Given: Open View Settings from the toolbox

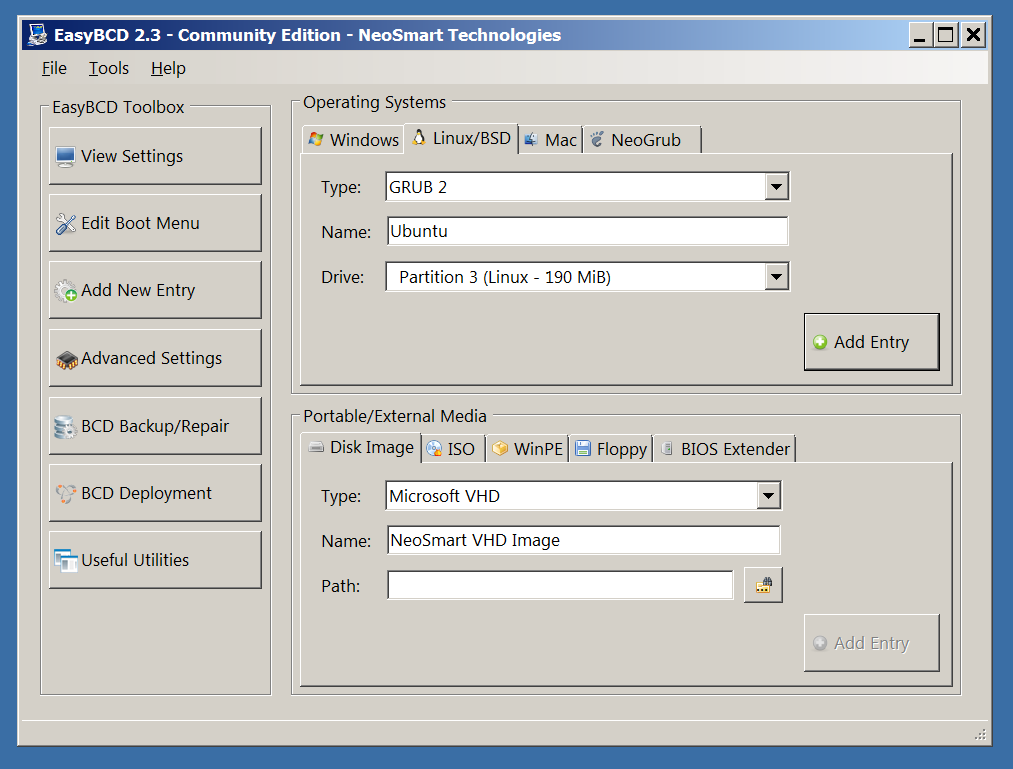Looking at the screenshot, I should tap(155, 156).
